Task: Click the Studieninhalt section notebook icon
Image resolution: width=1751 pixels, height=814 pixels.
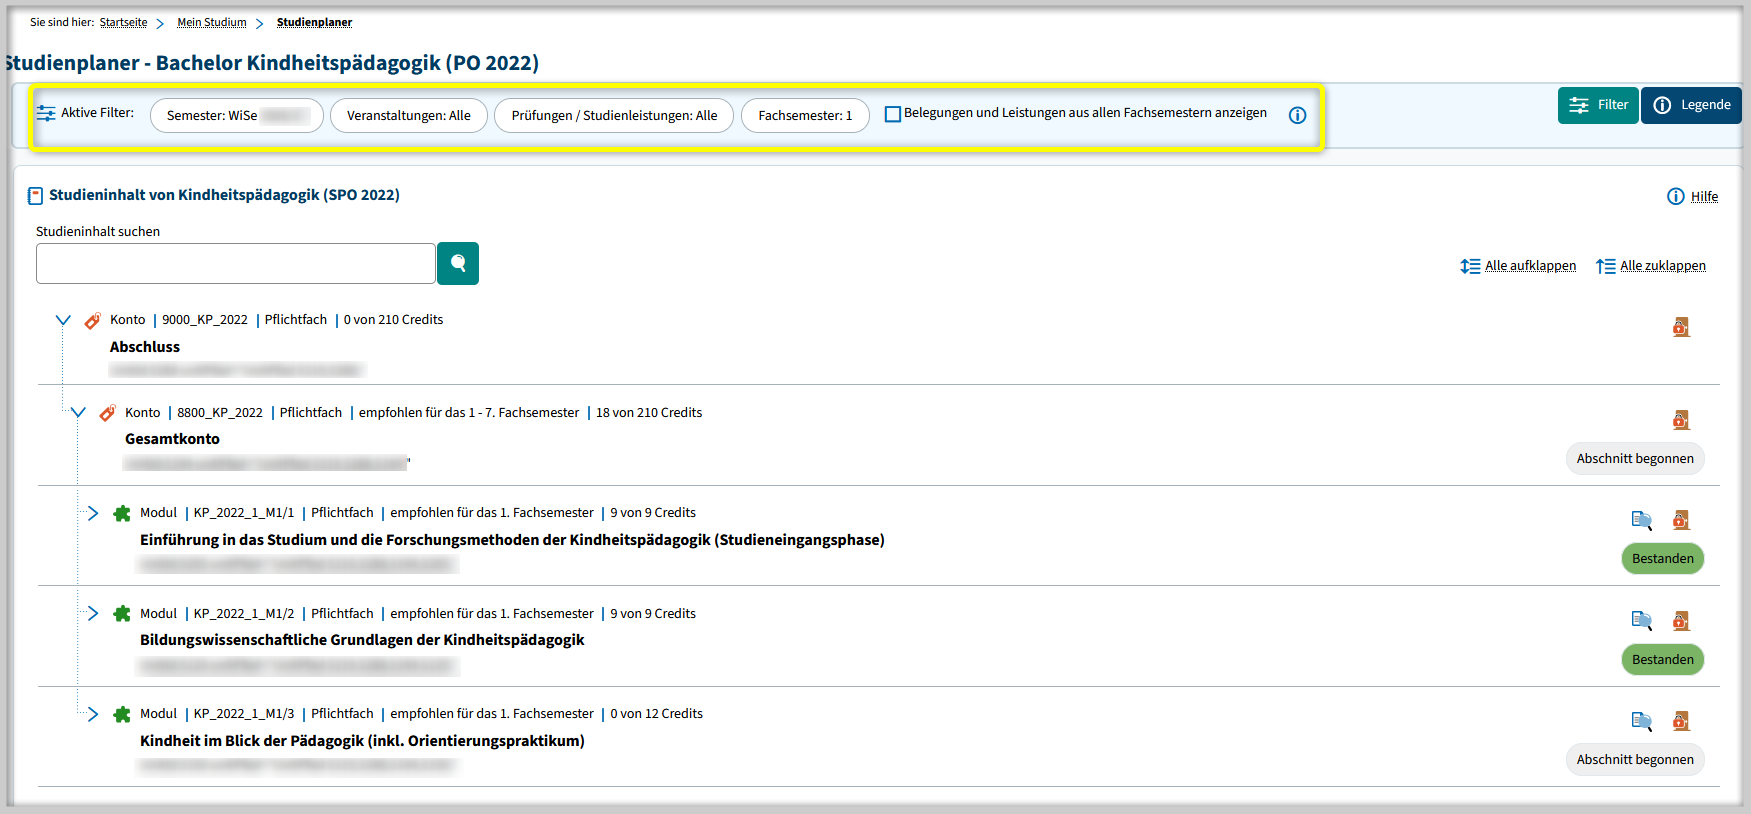Action: (35, 196)
